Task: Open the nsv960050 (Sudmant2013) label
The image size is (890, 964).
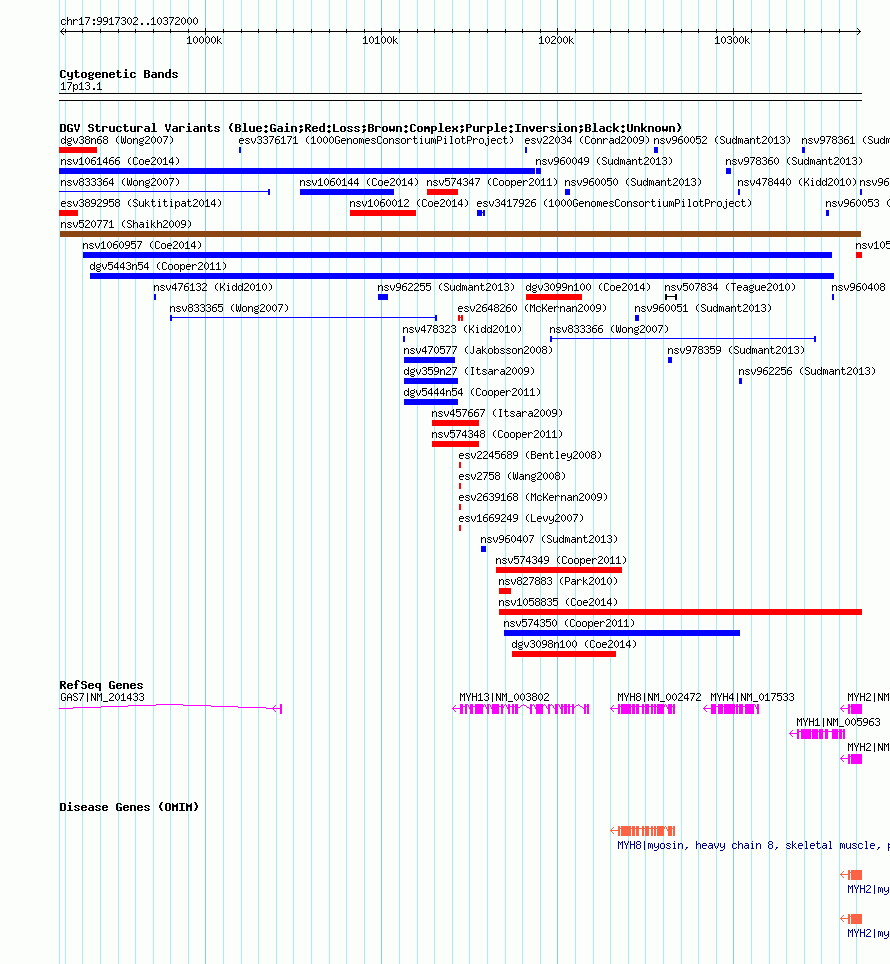Action: (x=633, y=182)
